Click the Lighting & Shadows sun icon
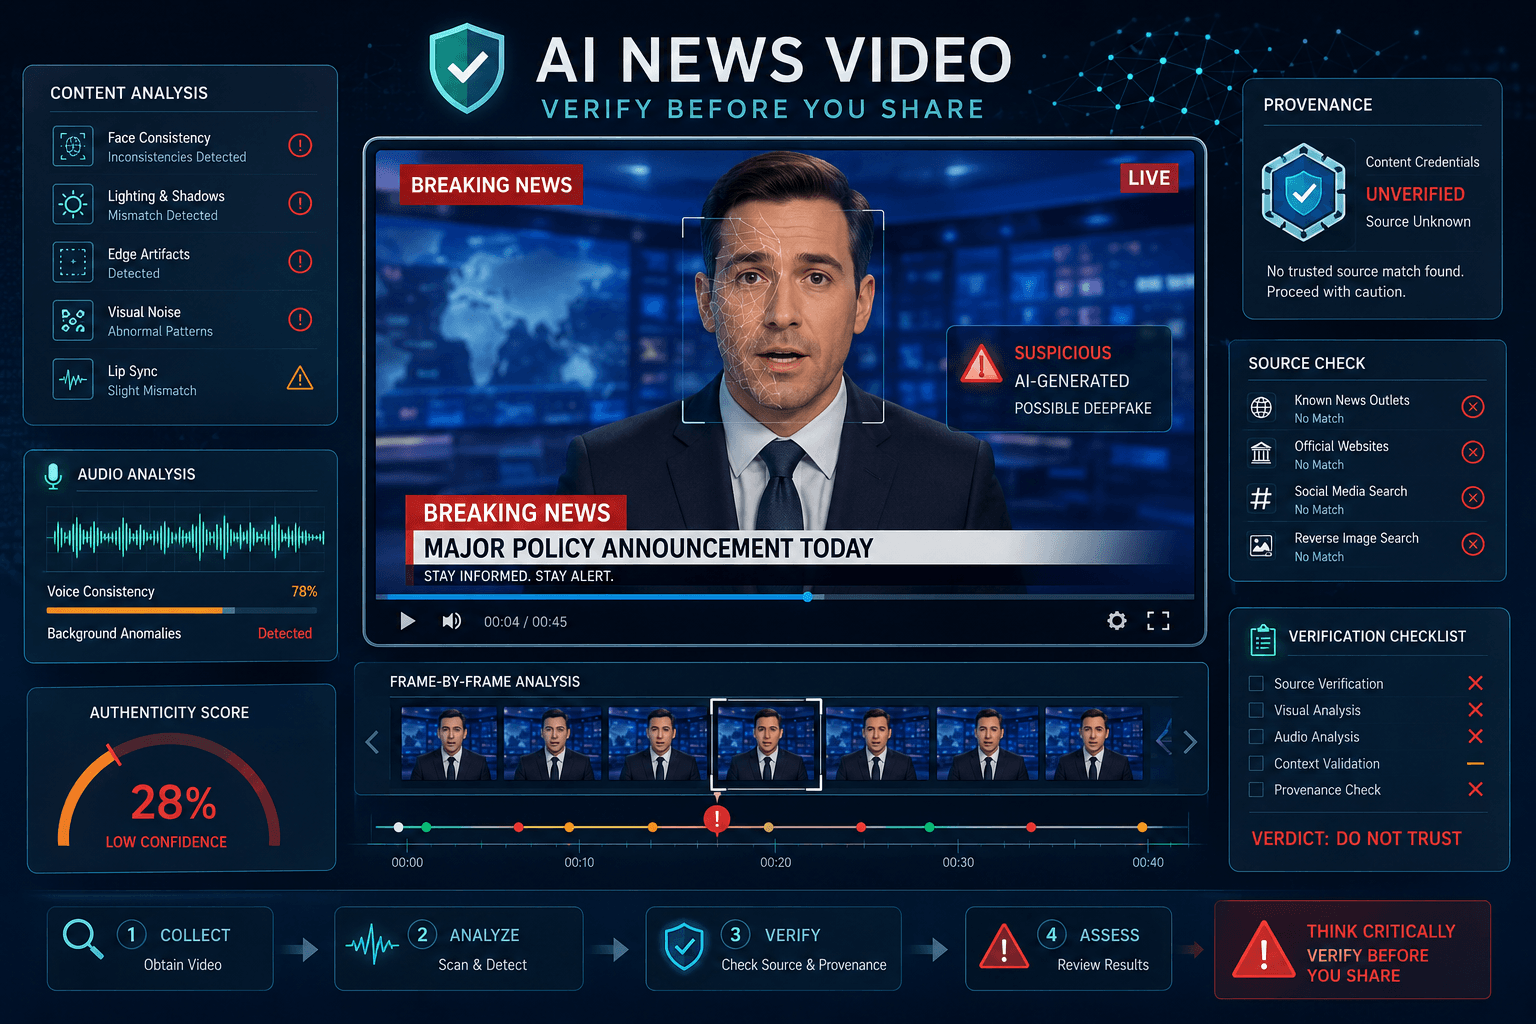The height and width of the screenshot is (1024, 1536). tap(73, 204)
